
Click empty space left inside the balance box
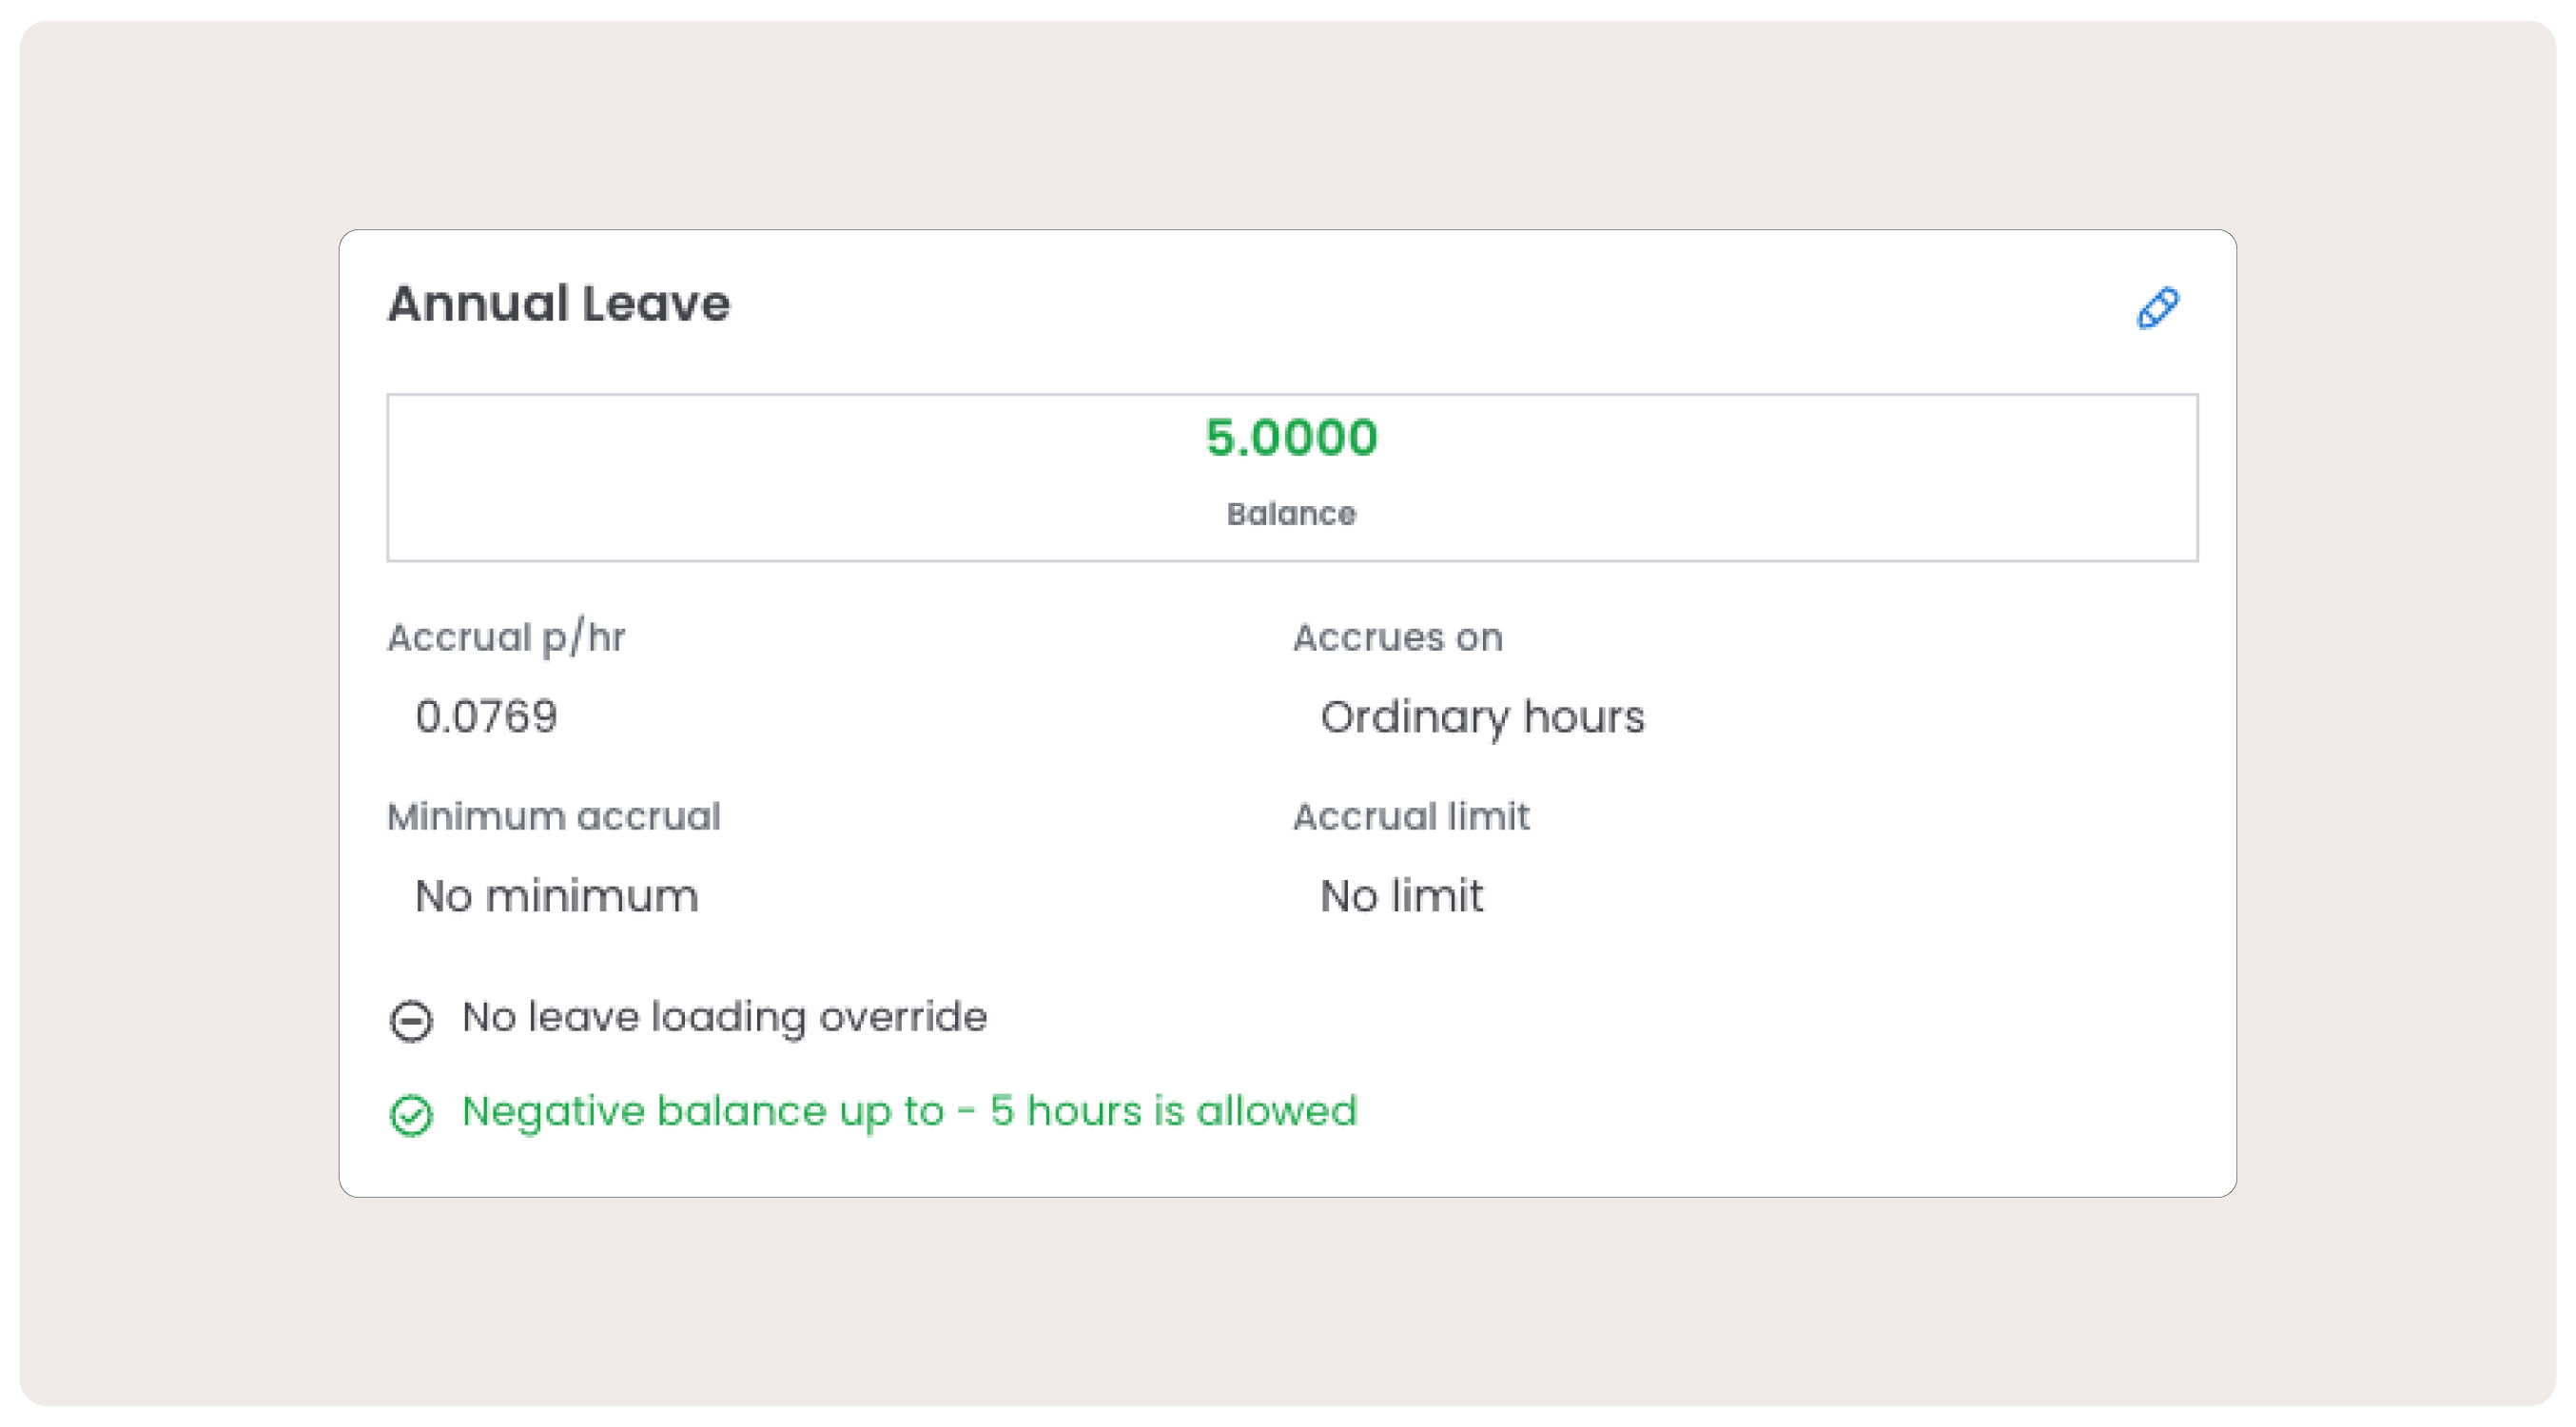click(x=700, y=478)
